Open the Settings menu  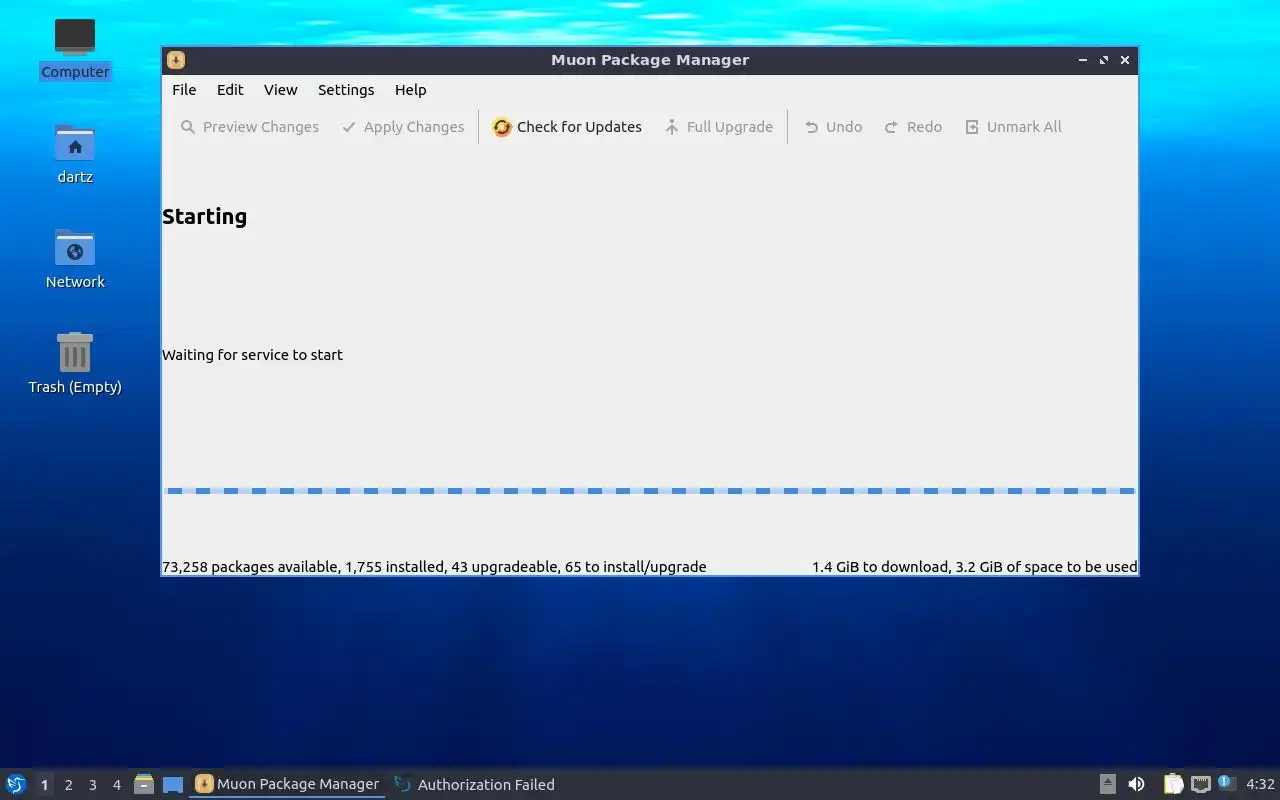point(346,90)
